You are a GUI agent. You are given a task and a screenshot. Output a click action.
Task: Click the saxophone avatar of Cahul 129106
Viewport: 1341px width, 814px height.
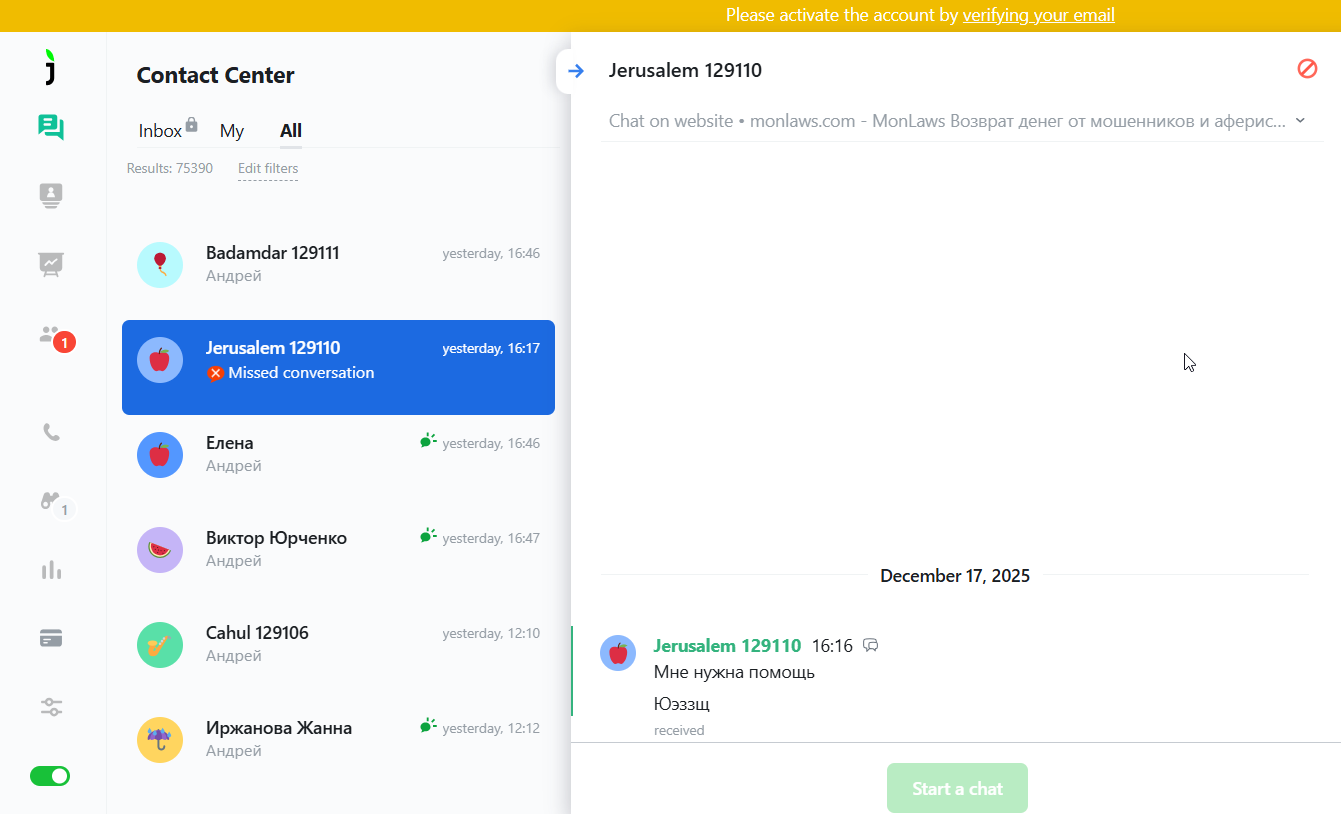[x=160, y=645]
